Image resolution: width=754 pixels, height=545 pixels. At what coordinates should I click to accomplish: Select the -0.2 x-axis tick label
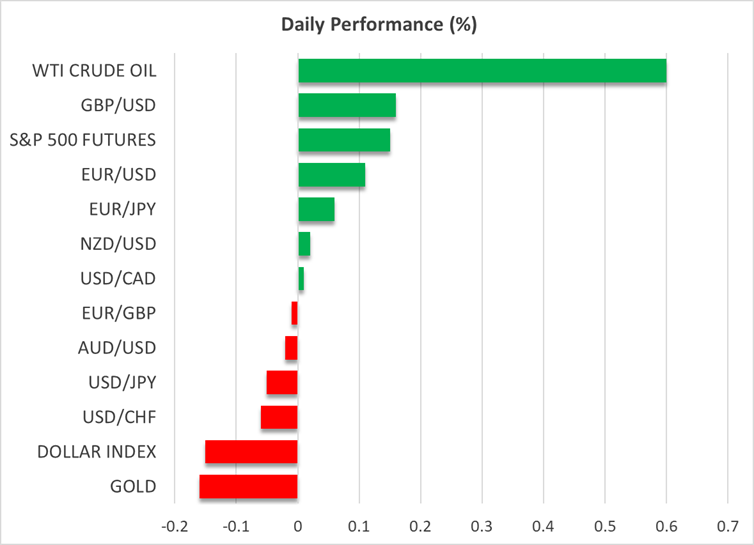[173, 525]
